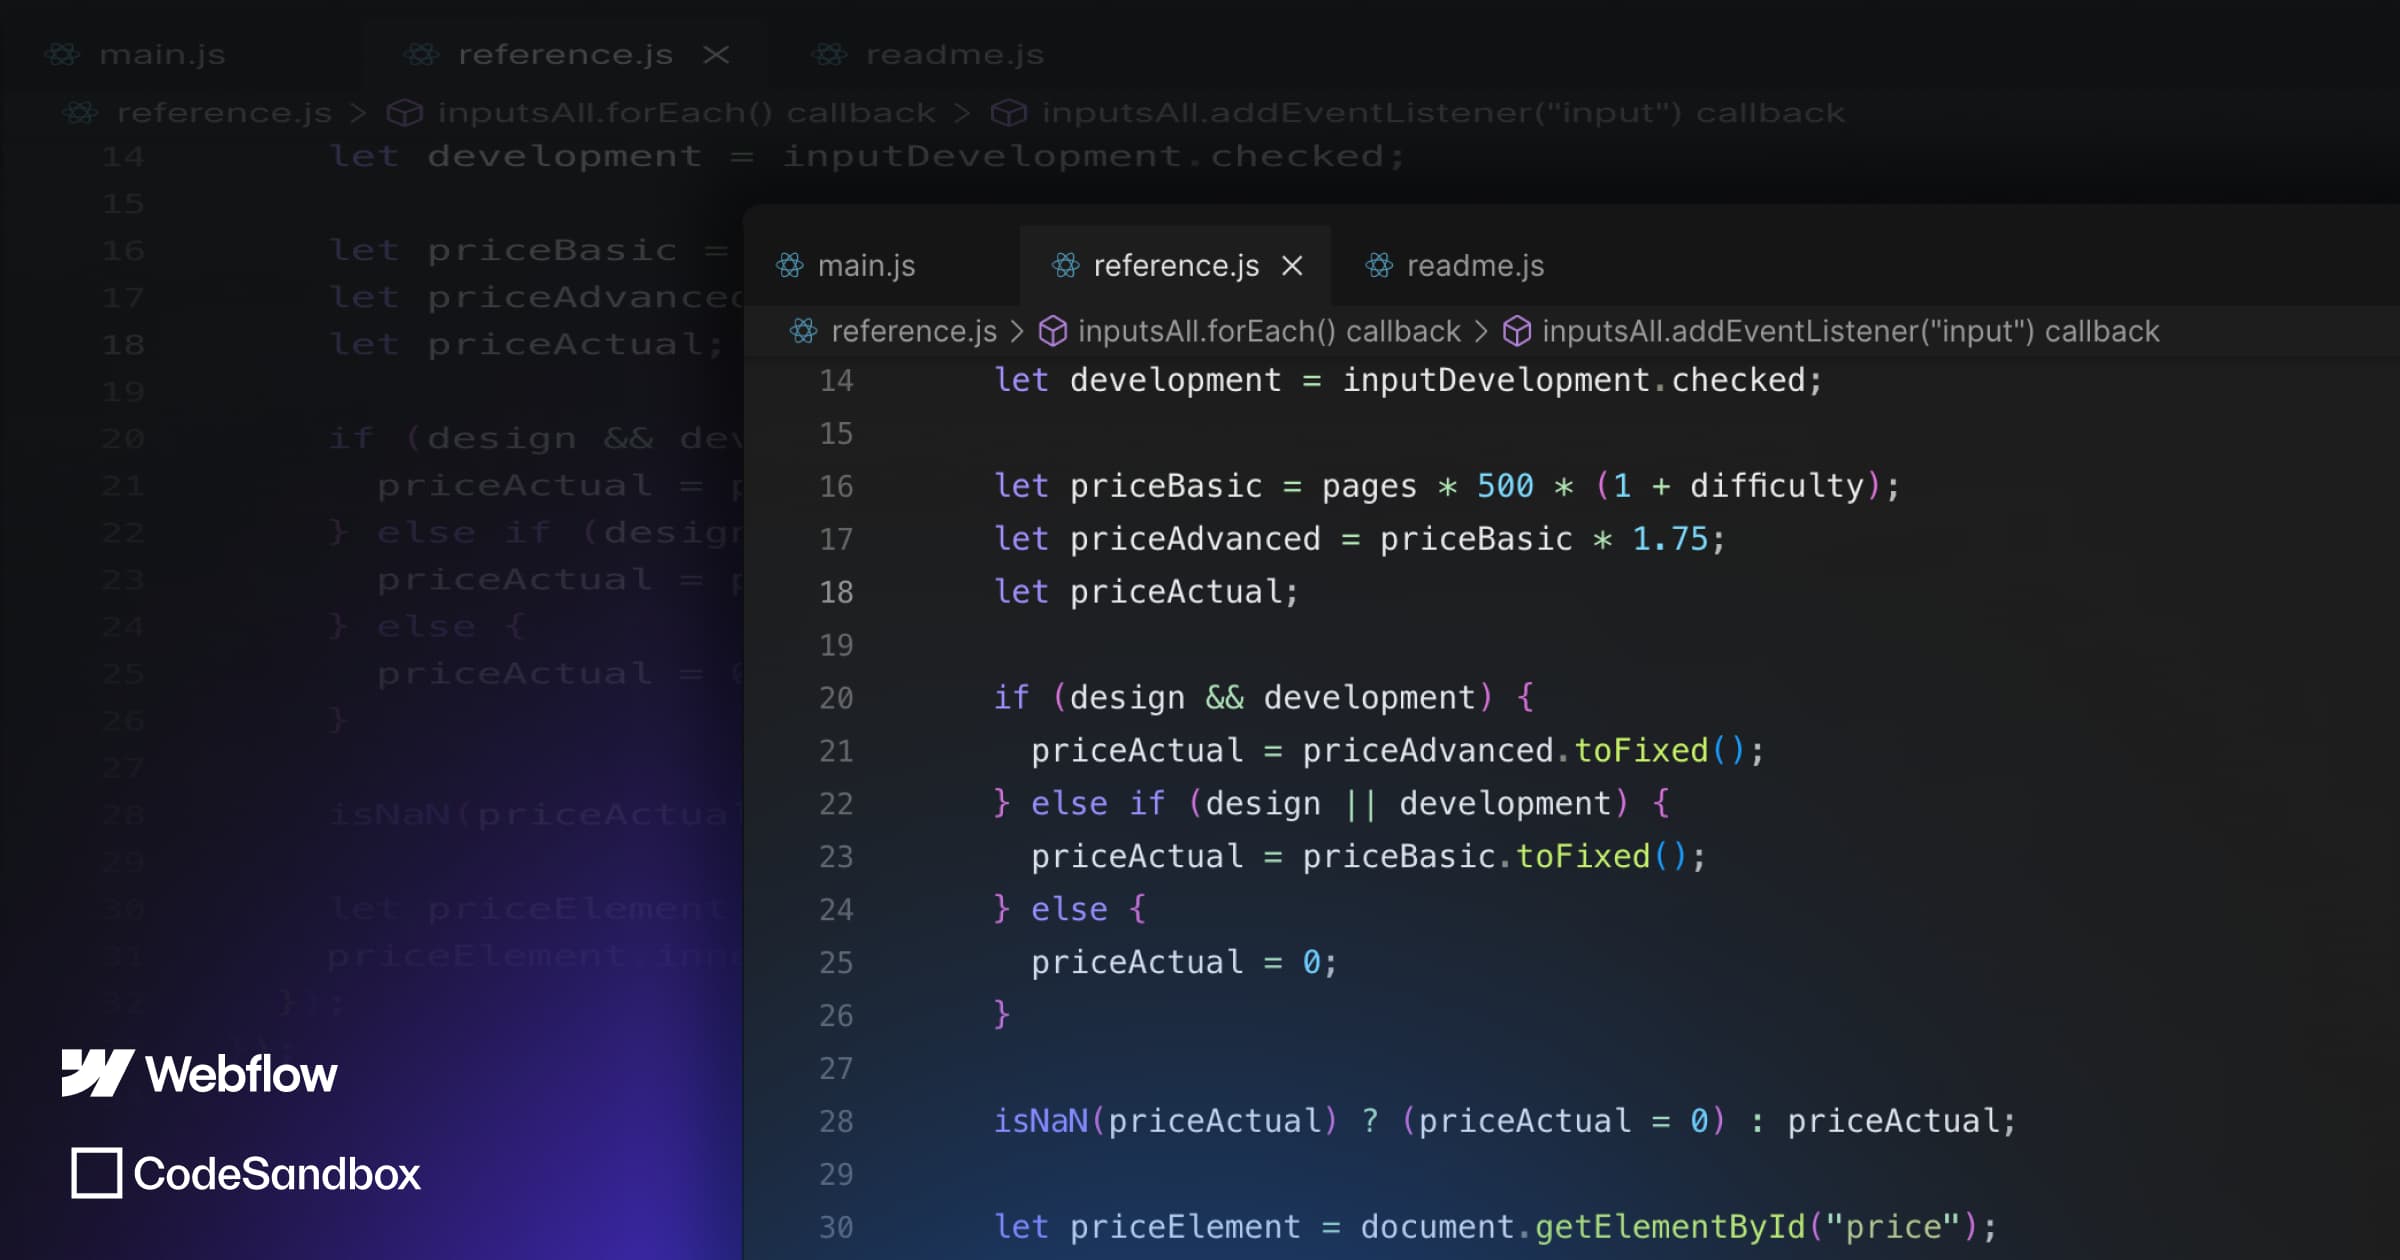Click line number 20 in gutter

tap(836, 698)
